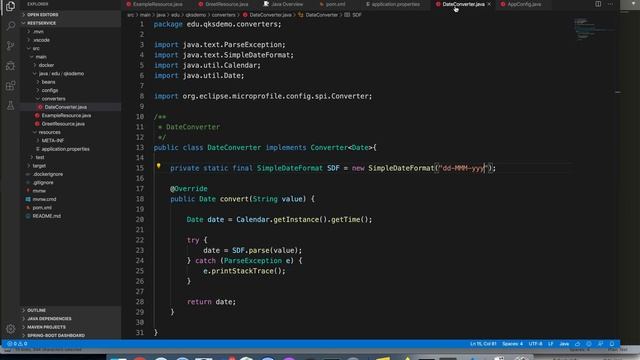Expand the Outline section
640x360 pixels.
[36, 310]
